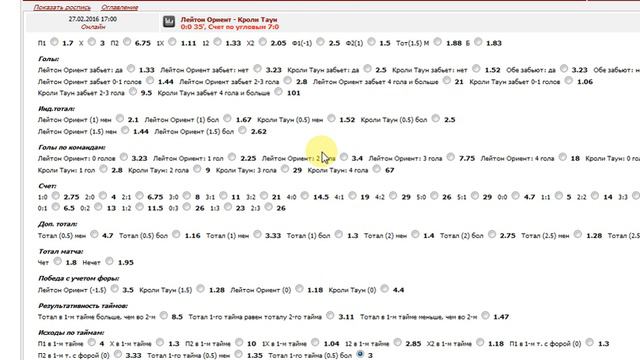This screenshot has height=360, width=640.
Task: Pick Лейтон Ориент забьет 2-3 гола 2.8
Action: click(x=288, y=80)
